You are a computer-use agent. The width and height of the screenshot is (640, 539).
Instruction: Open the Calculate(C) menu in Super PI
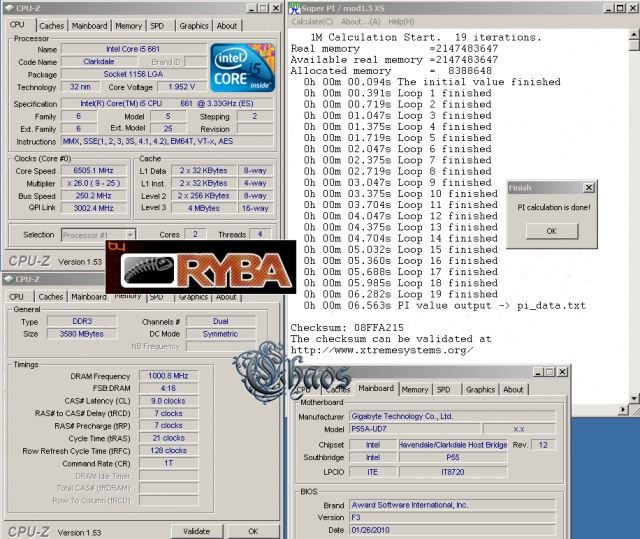(312, 21)
